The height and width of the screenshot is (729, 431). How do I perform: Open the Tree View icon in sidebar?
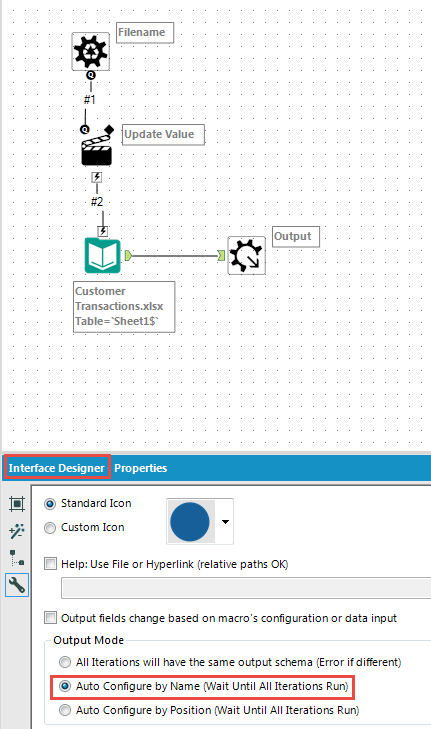coord(17,557)
